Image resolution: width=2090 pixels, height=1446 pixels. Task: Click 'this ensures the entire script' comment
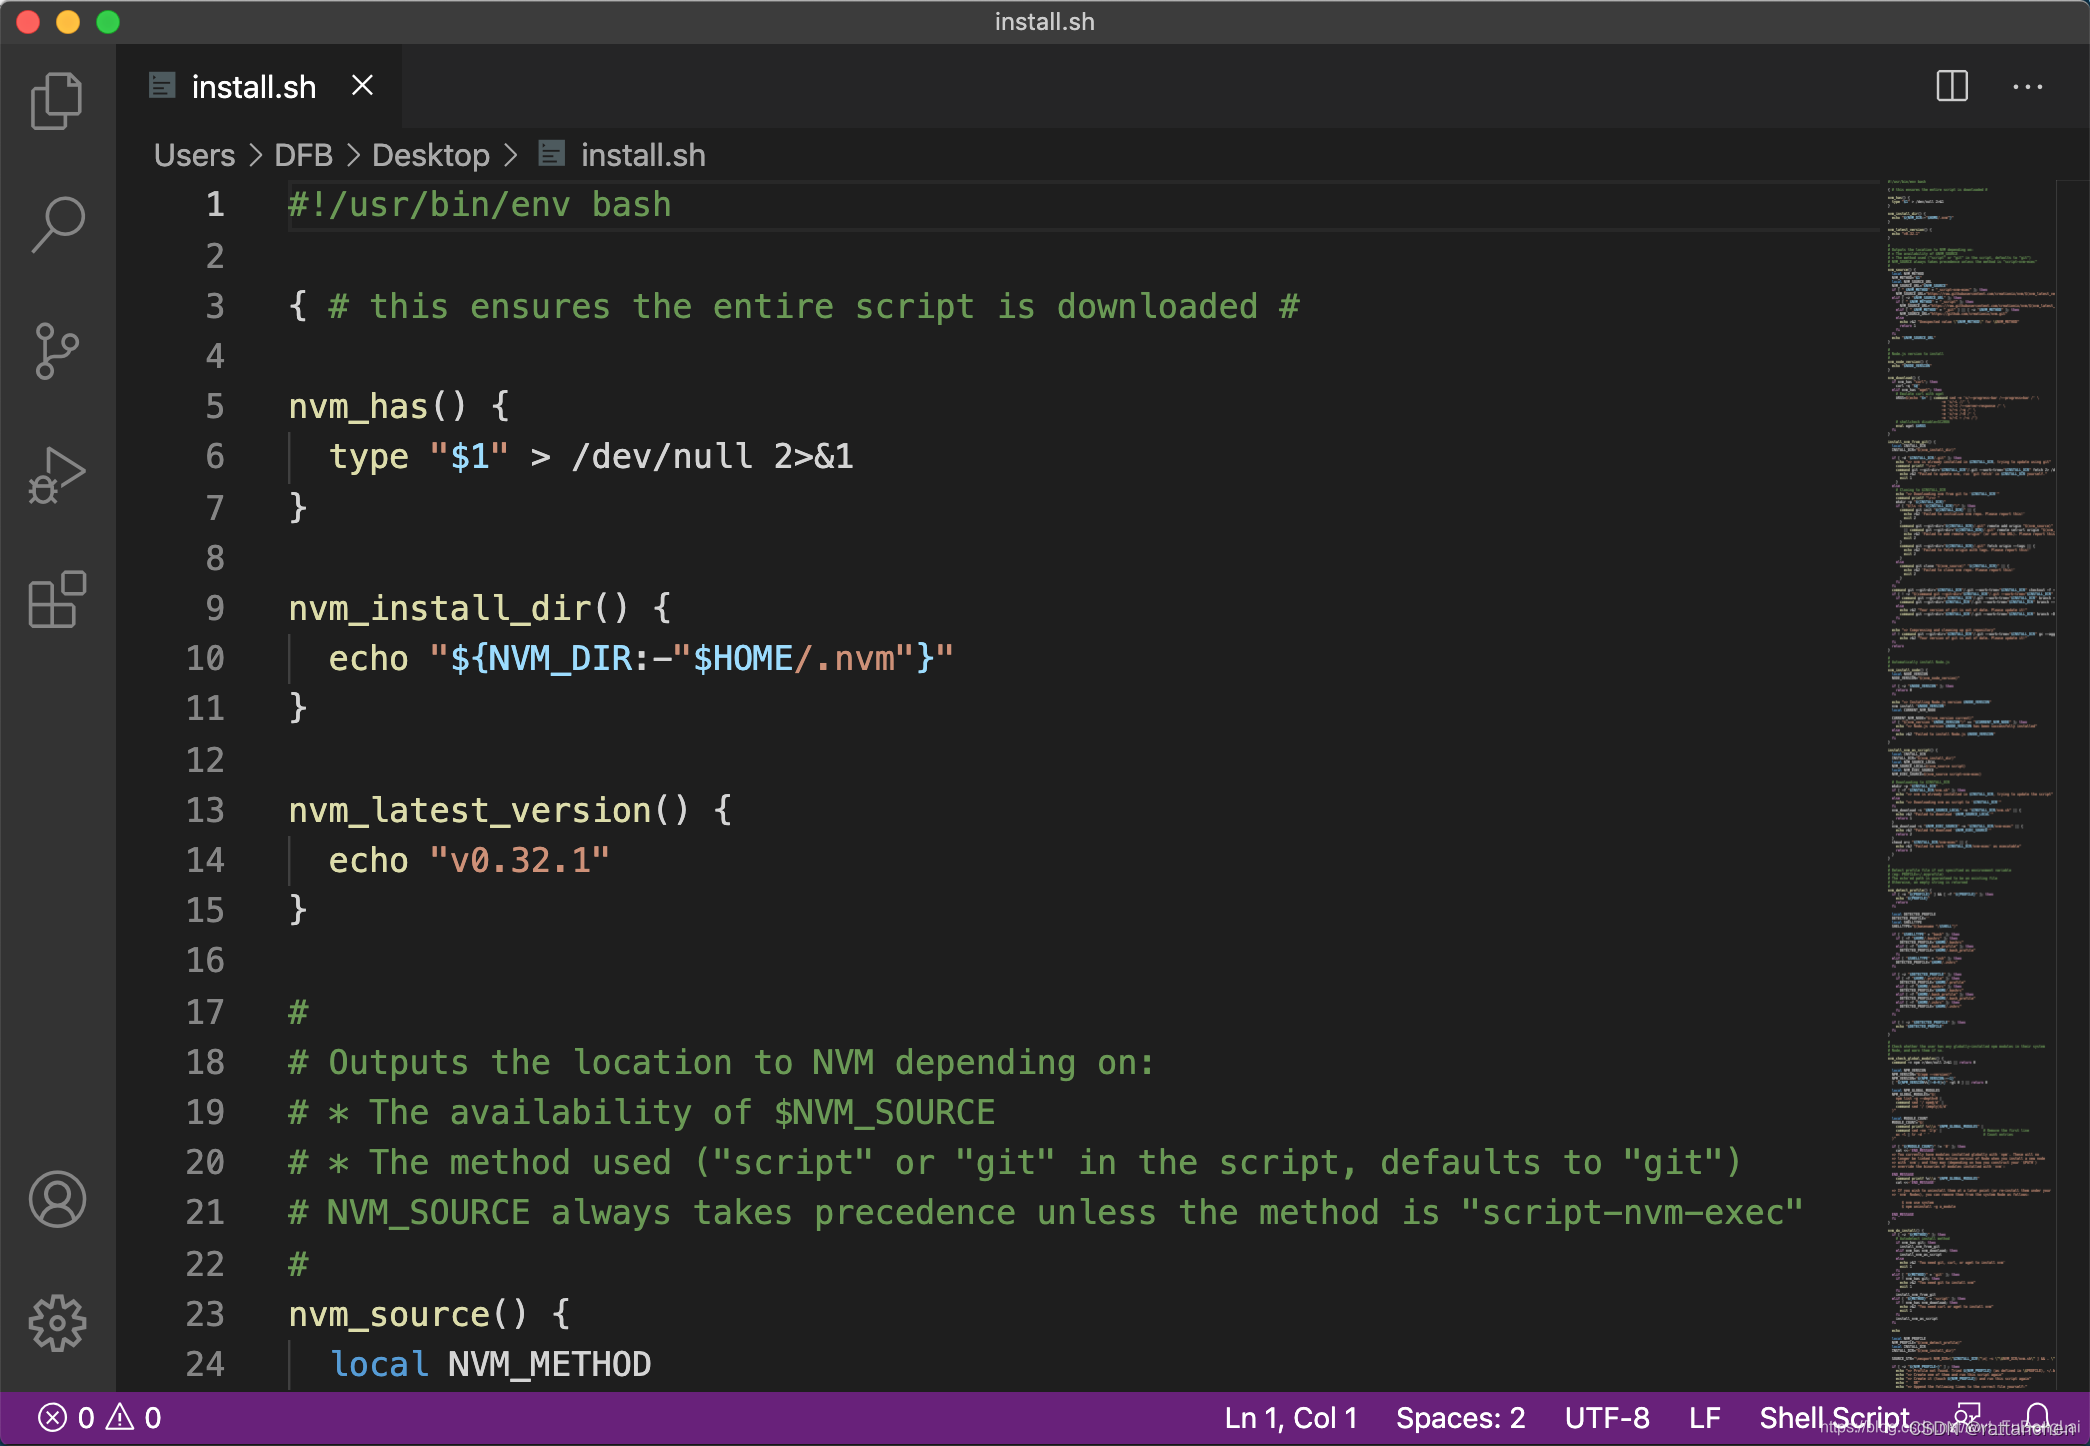point(672,306)
